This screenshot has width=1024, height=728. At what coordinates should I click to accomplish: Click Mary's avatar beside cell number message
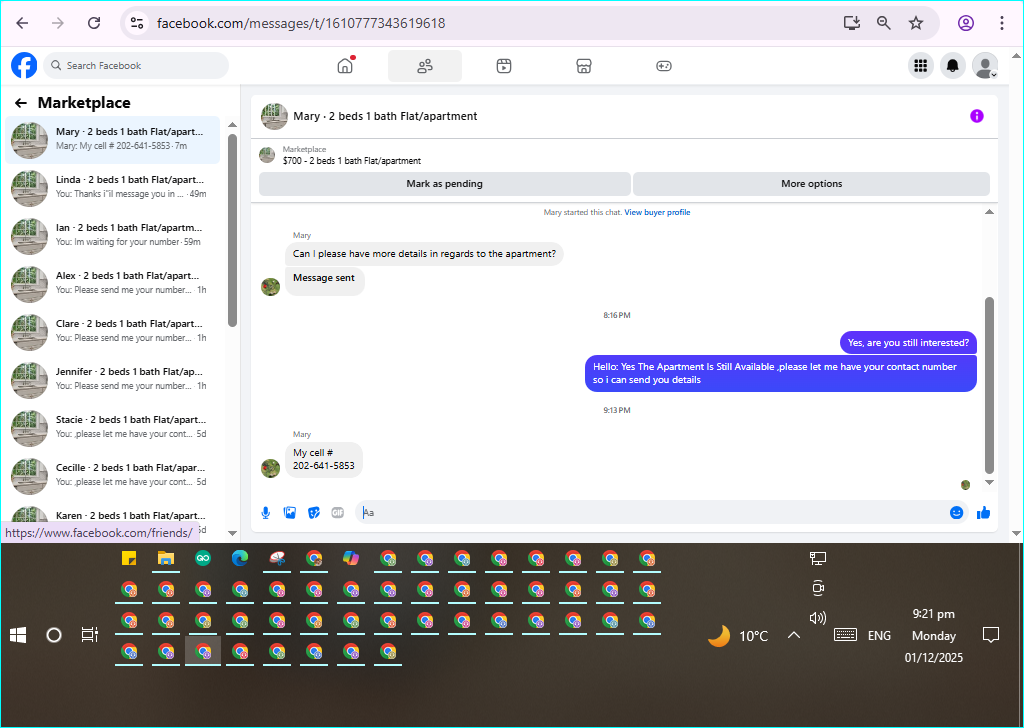click(x=270, y=467)
